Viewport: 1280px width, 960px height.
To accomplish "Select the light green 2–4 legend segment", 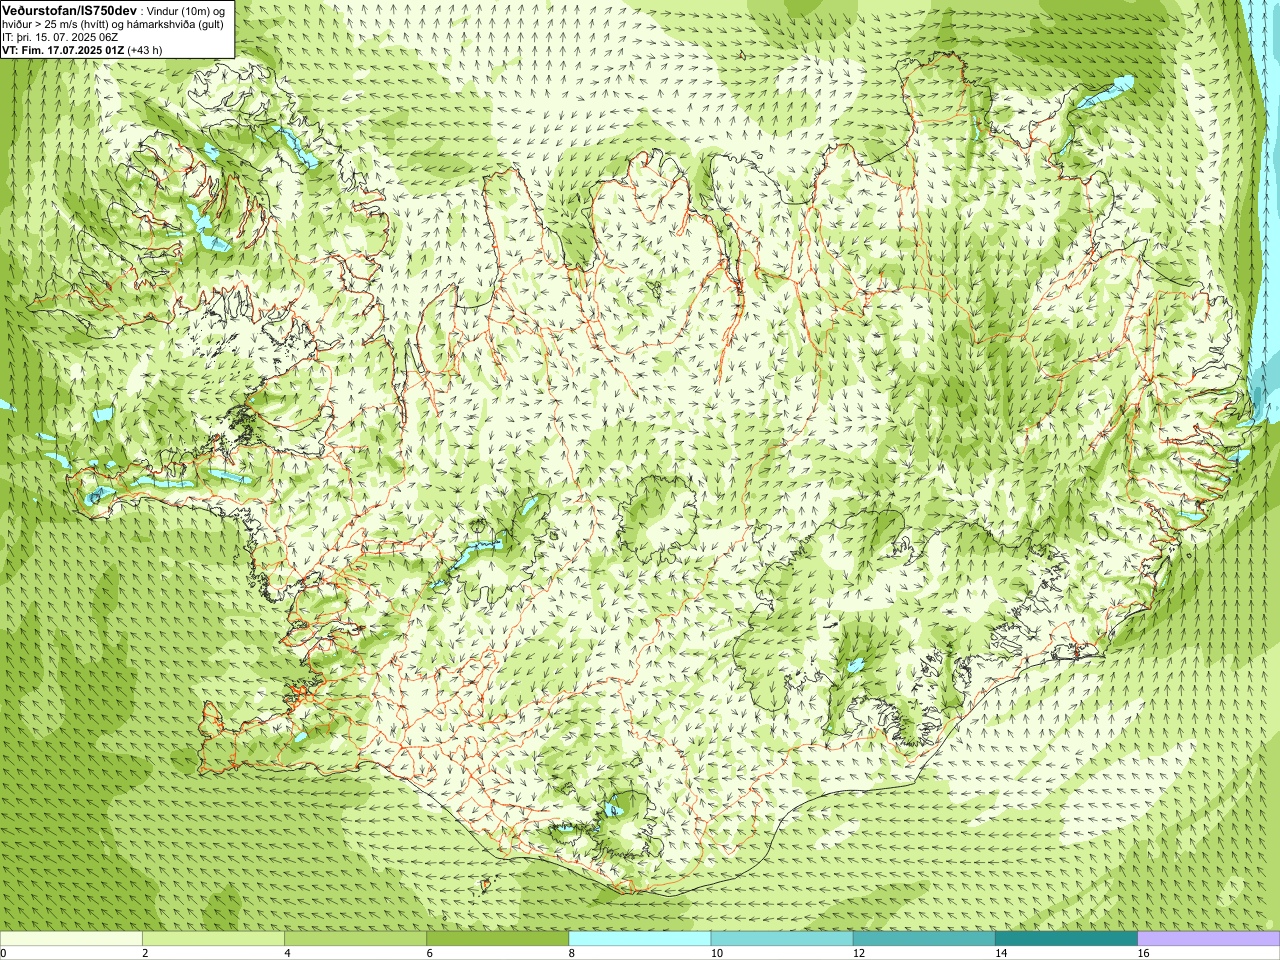I will click(x=213, y=939).
